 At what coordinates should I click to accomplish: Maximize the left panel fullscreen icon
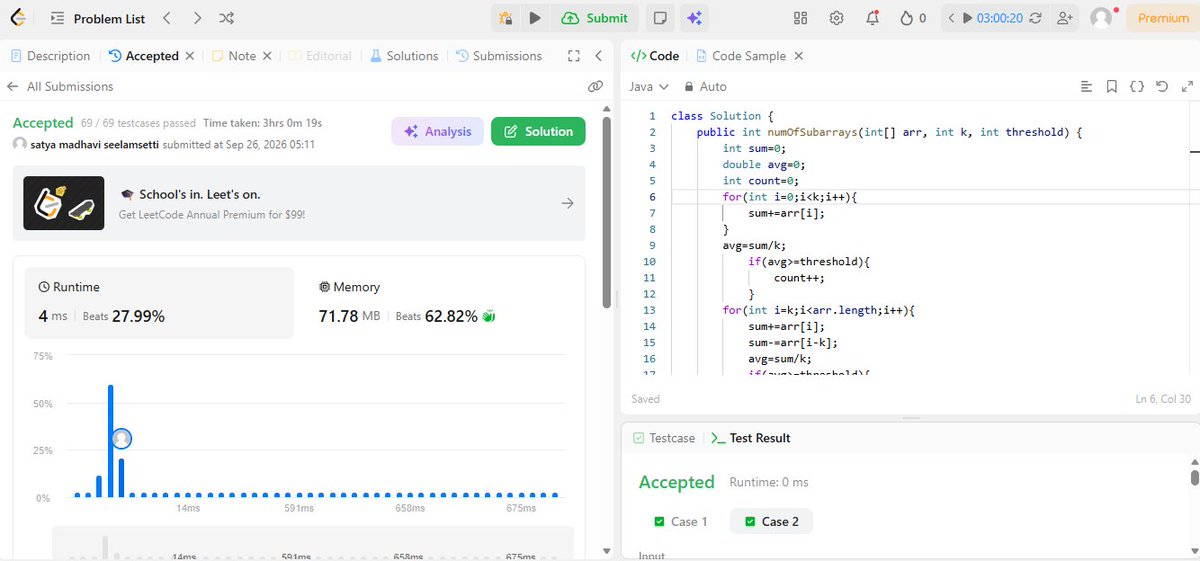[x=573, y=56]
